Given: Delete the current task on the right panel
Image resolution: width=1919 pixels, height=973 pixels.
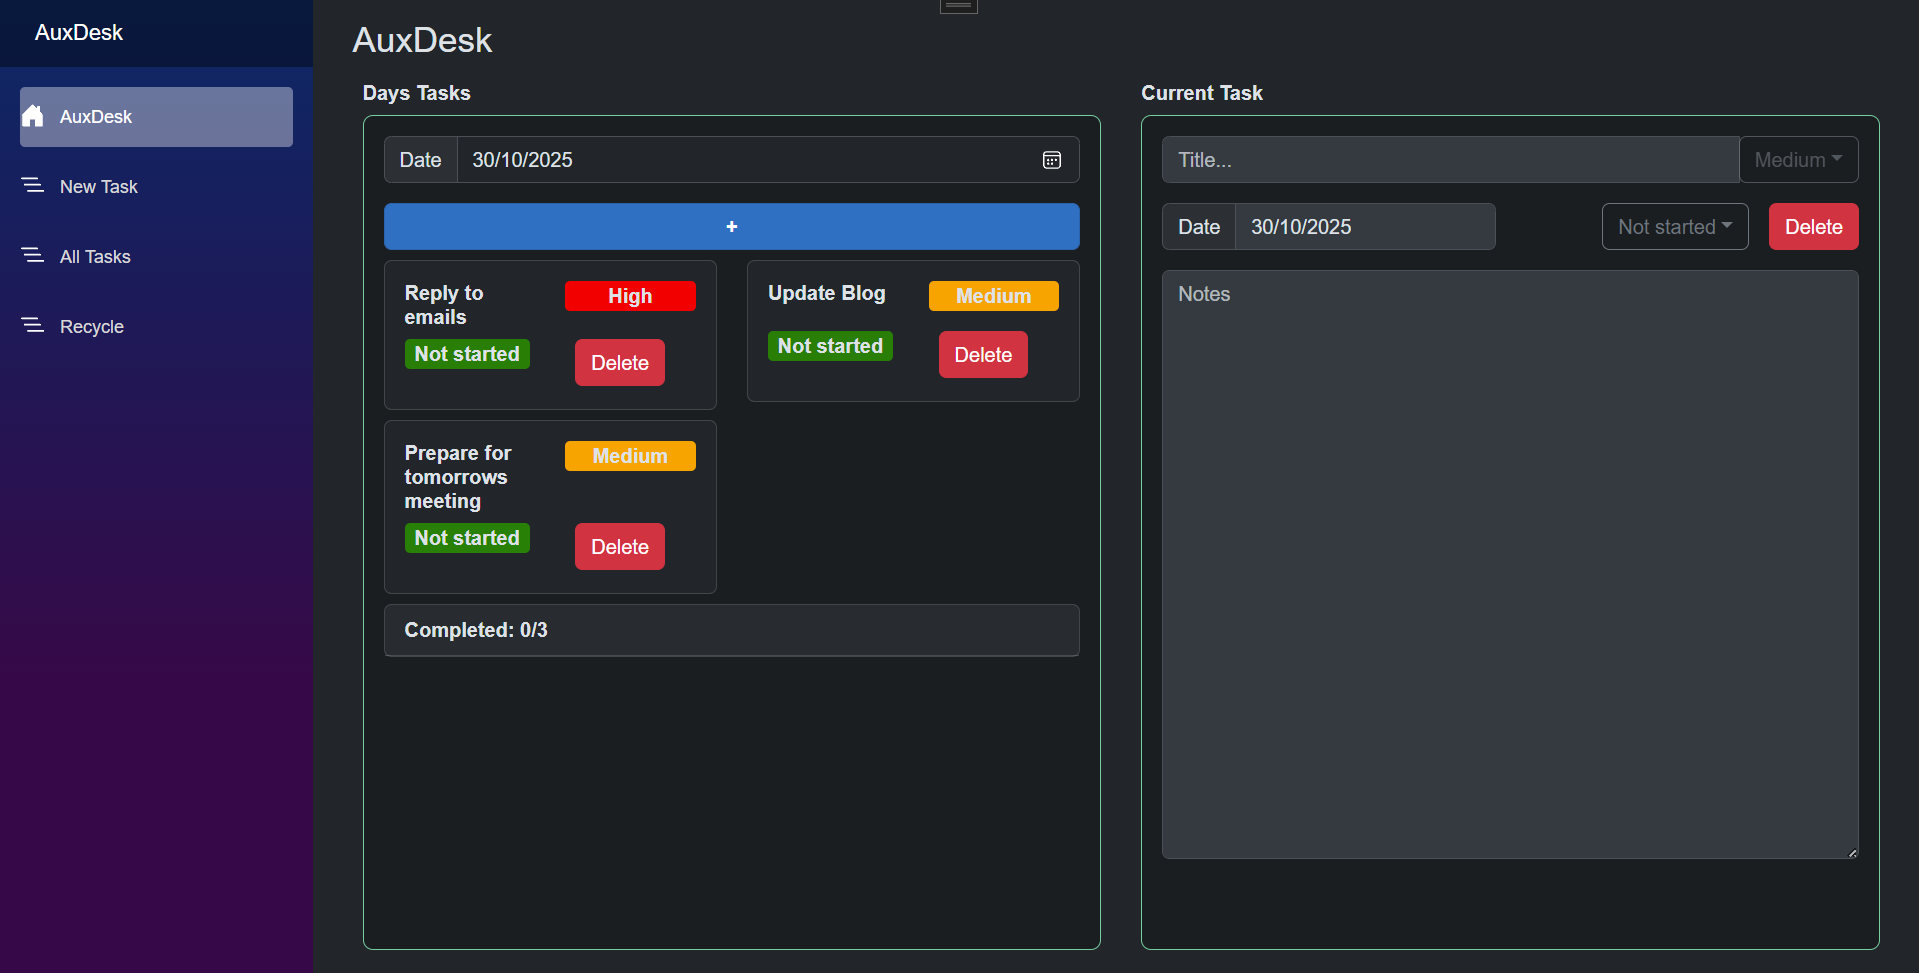Looking at the screenshot, I should pyautogui.click(x=1812, y=226).
